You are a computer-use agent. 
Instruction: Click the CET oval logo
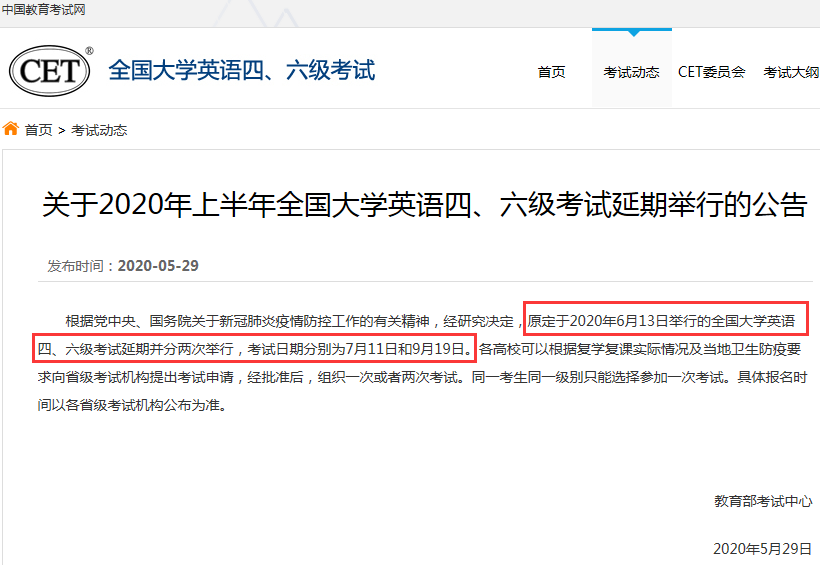point(48,71)
